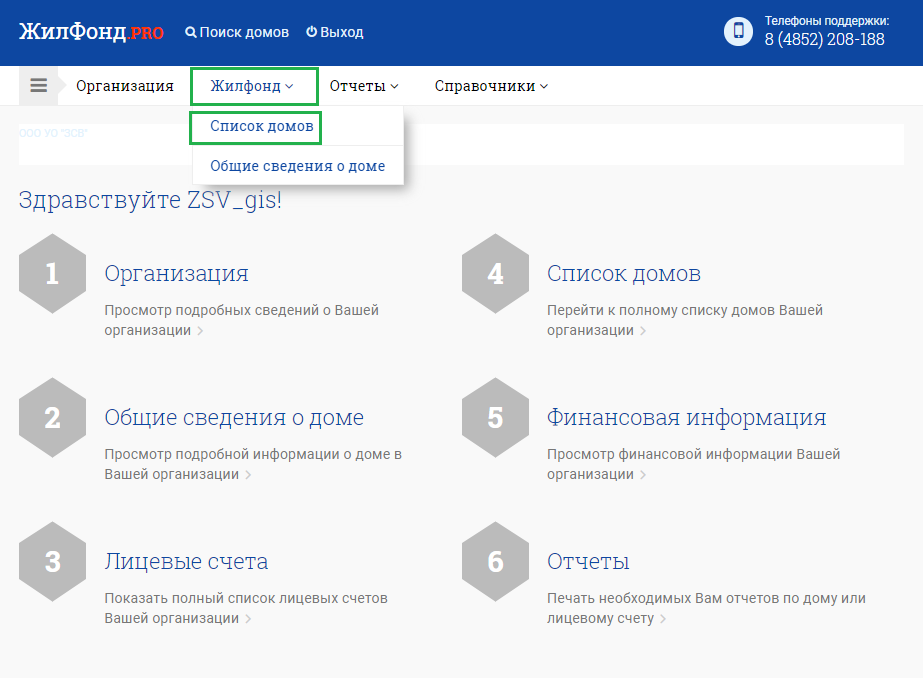Viewport: 923px width, 678px height.
Task: Collapse the Жилфонд dropdown menu
Action: click(252, 86)
